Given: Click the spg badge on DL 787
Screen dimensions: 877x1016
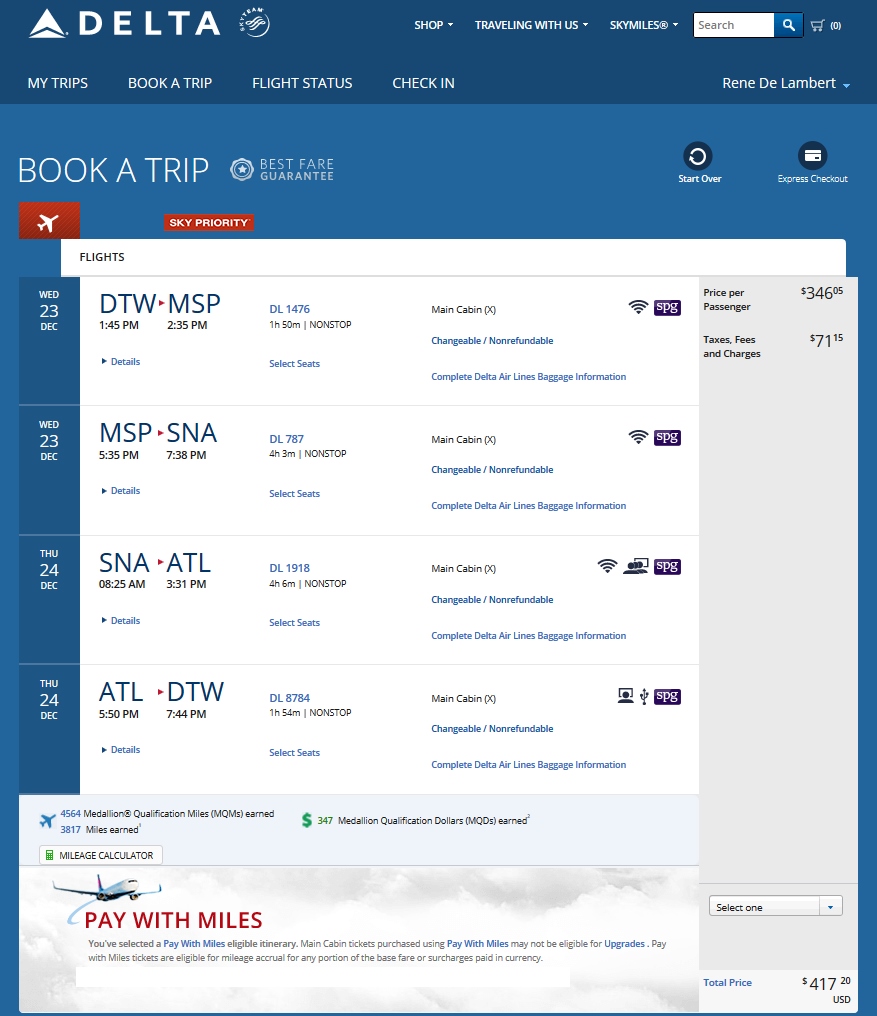Looking at the screenshot, I should (x=667, y=437).
